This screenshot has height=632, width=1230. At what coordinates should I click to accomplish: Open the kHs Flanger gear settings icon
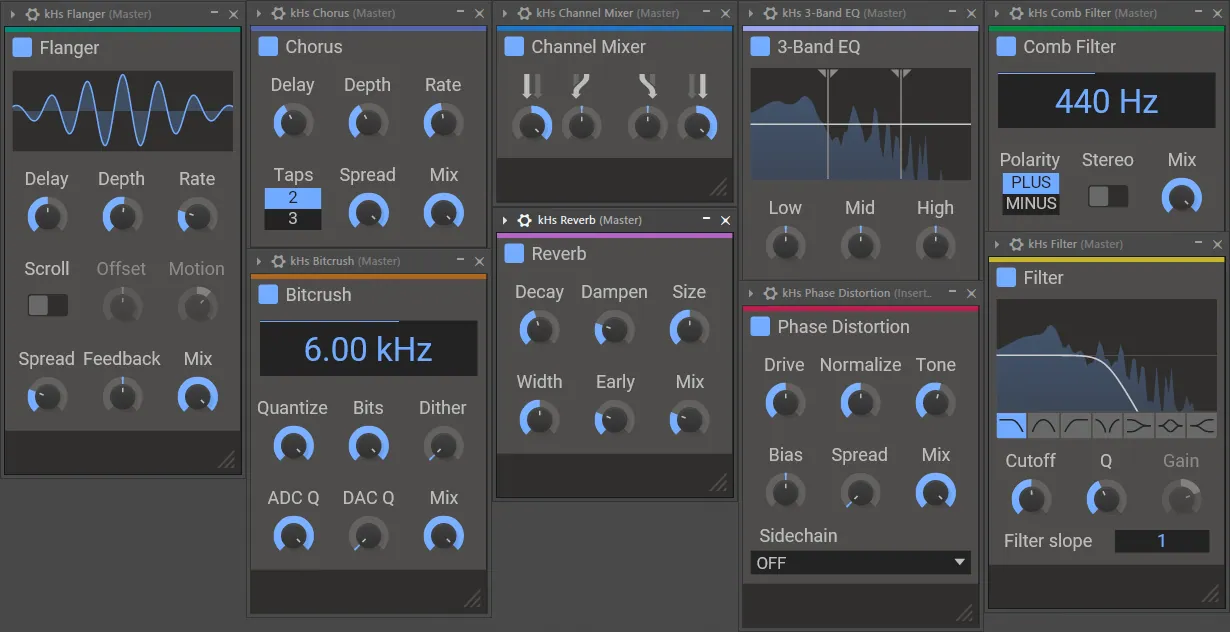(x=32, y=14)
